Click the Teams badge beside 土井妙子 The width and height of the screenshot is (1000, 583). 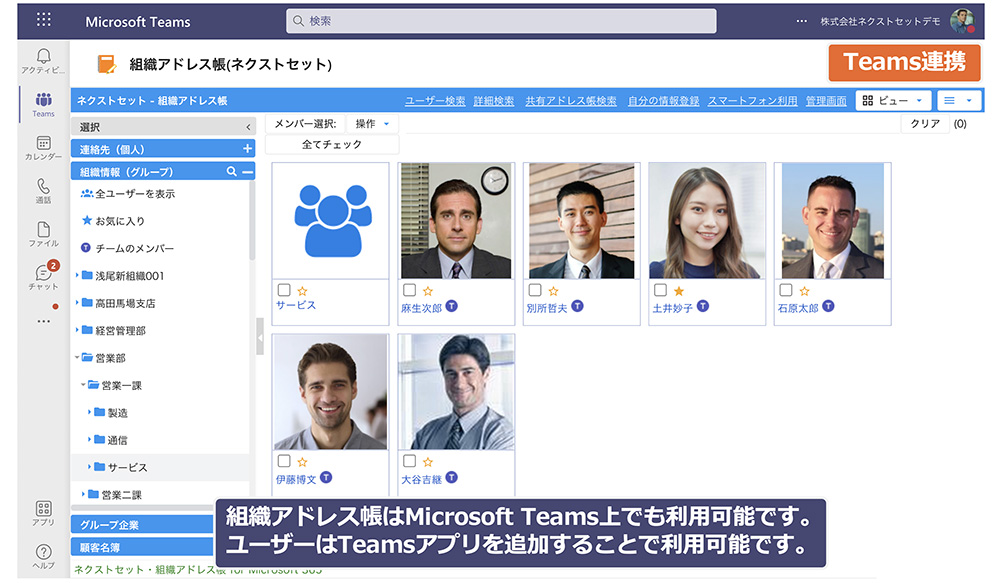click(703, 306)
